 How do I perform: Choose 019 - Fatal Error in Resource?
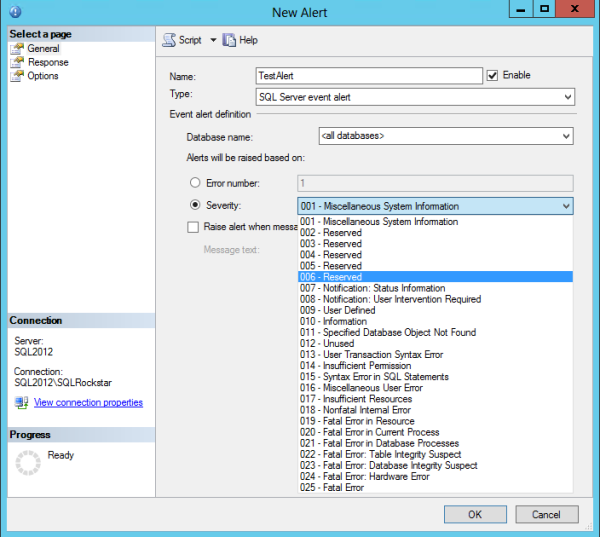pos(435,421)
